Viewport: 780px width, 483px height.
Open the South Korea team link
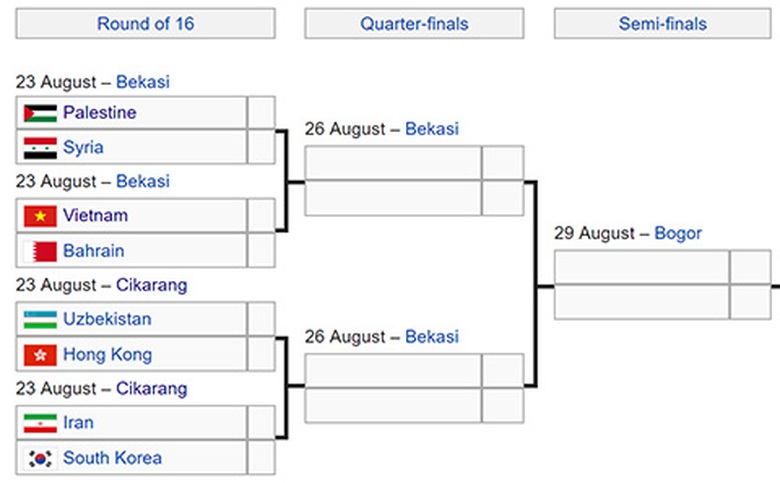click(112, 458)
